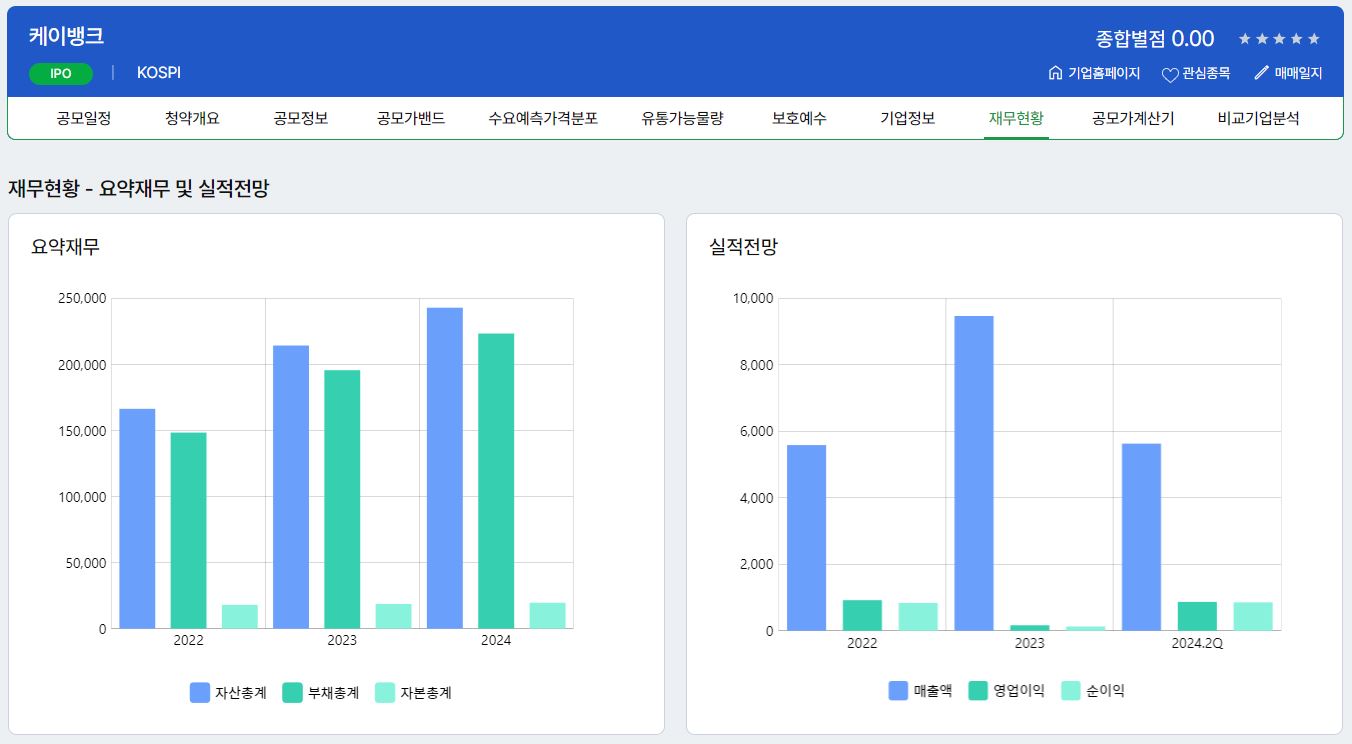Click the home icon for 기업홈페이지
This screenshot has width=1352, height=744.
(1055, 73)
